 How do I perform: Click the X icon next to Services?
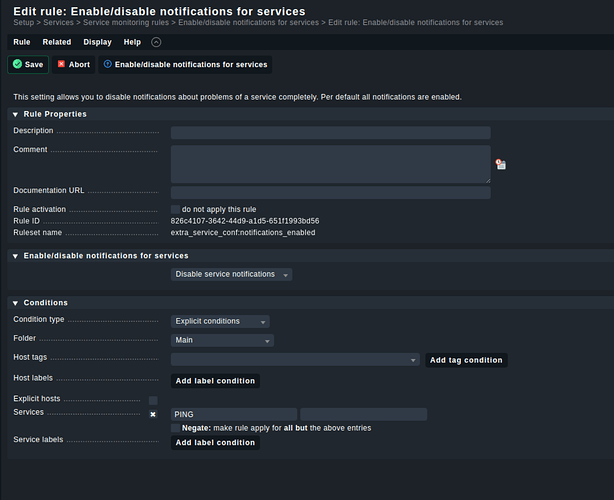tap(153, 414)
